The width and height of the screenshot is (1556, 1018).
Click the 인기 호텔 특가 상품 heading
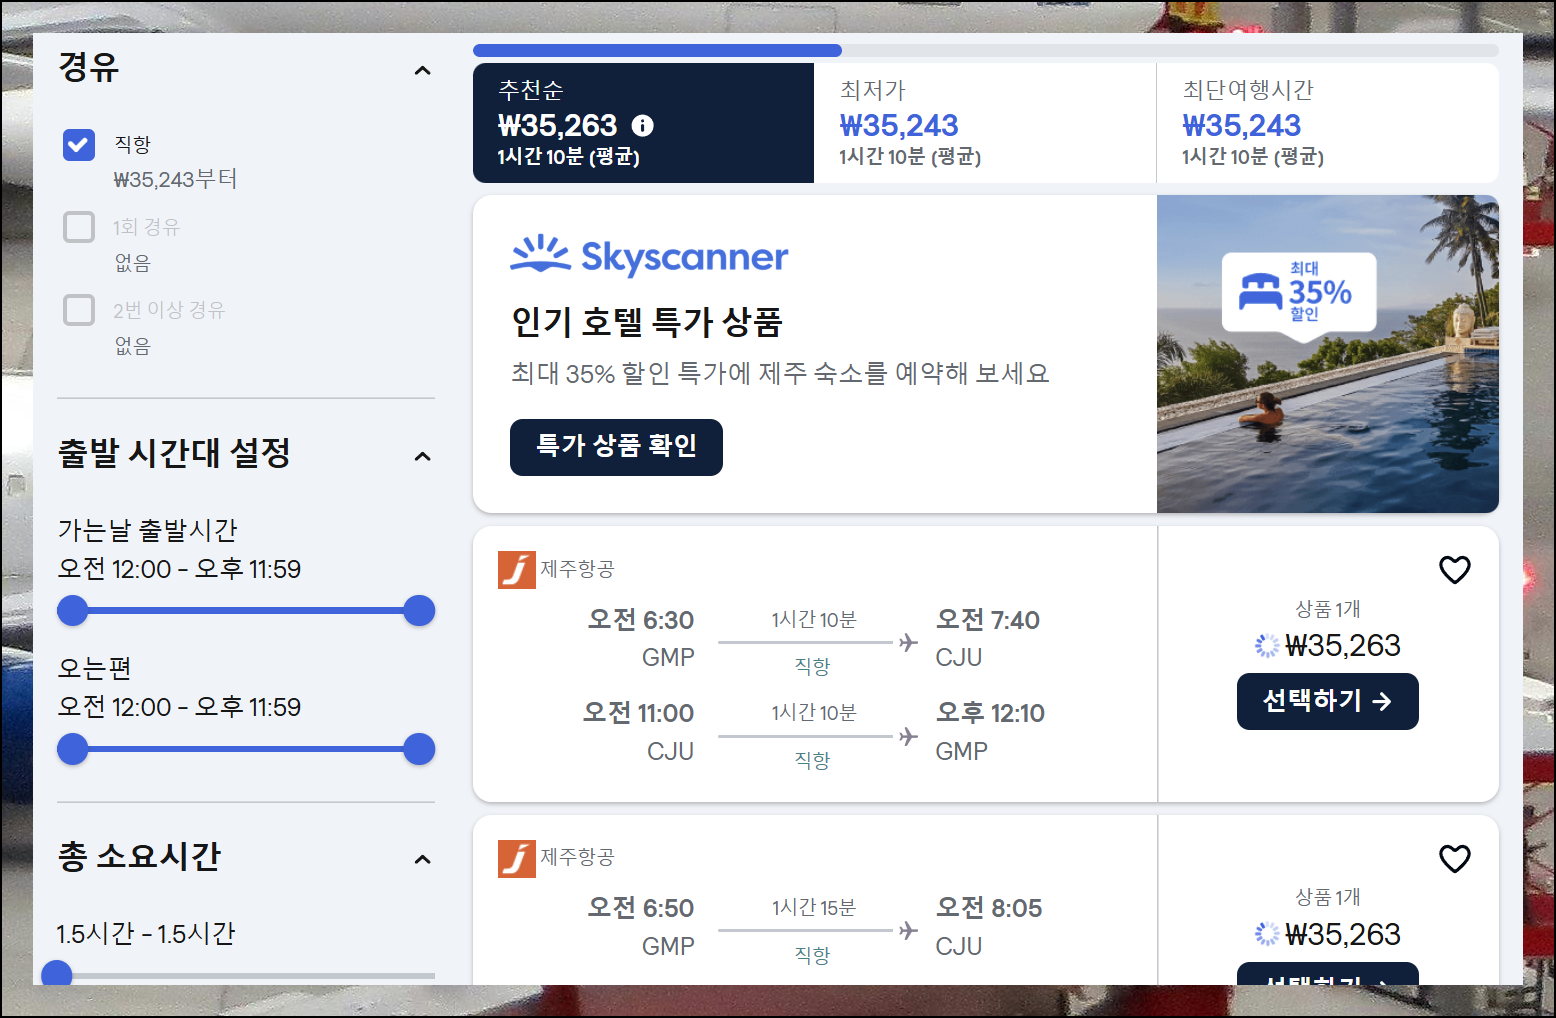[647, 322]
